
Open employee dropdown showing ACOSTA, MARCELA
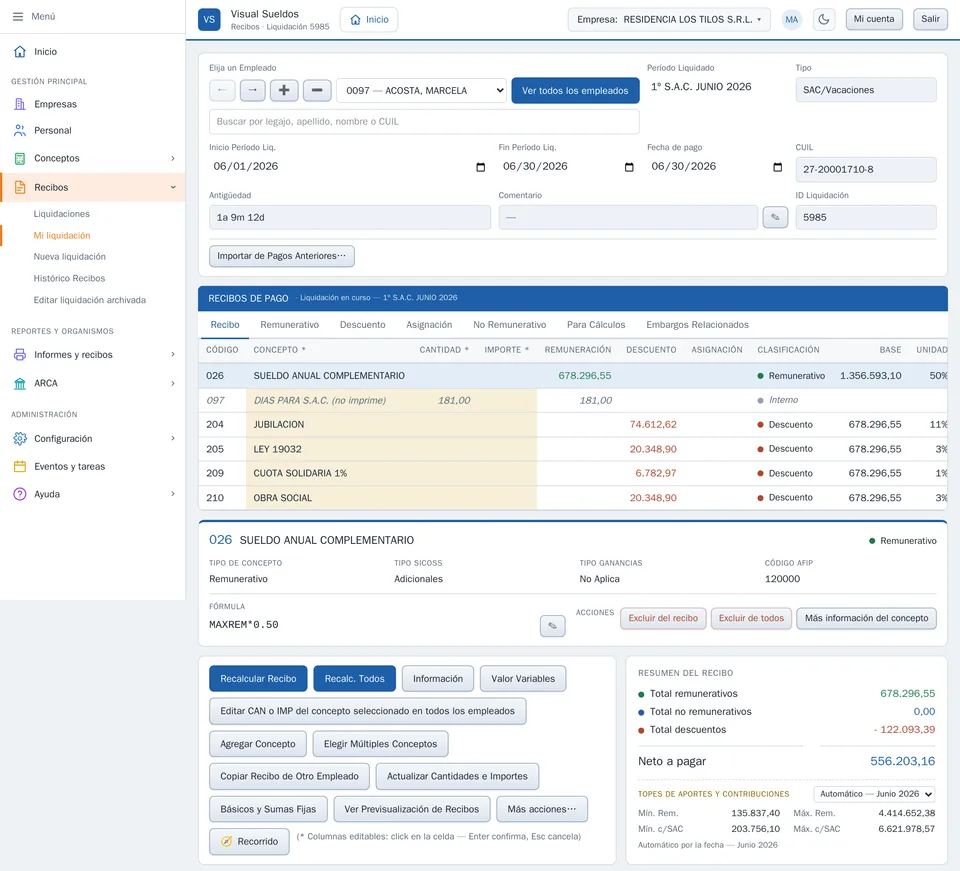pos(422,91)
